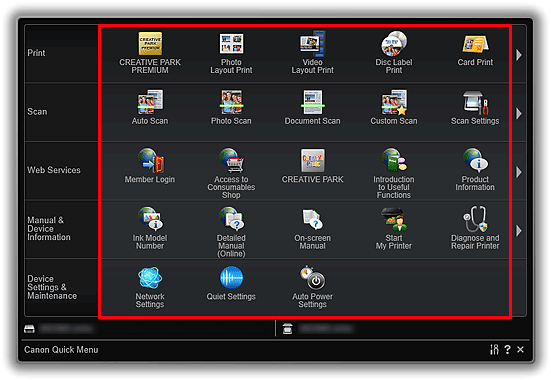551x380 pixels.
Task: Start Auto Scan
Action: click(150, 107)
